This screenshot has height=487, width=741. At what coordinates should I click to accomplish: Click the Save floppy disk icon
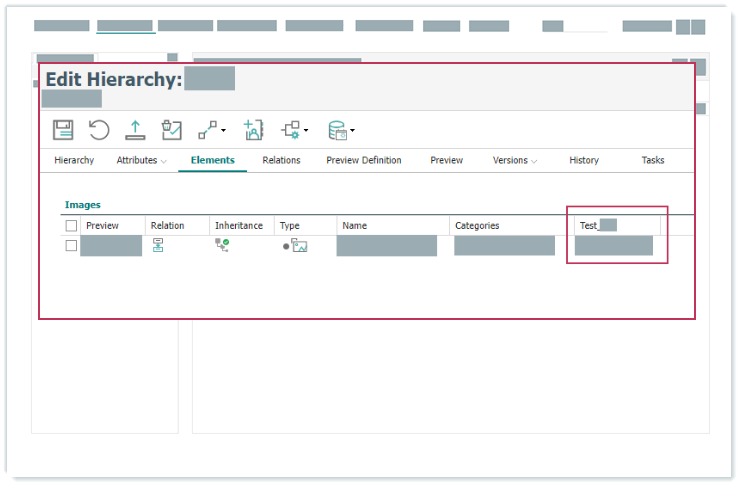point(62,129)
